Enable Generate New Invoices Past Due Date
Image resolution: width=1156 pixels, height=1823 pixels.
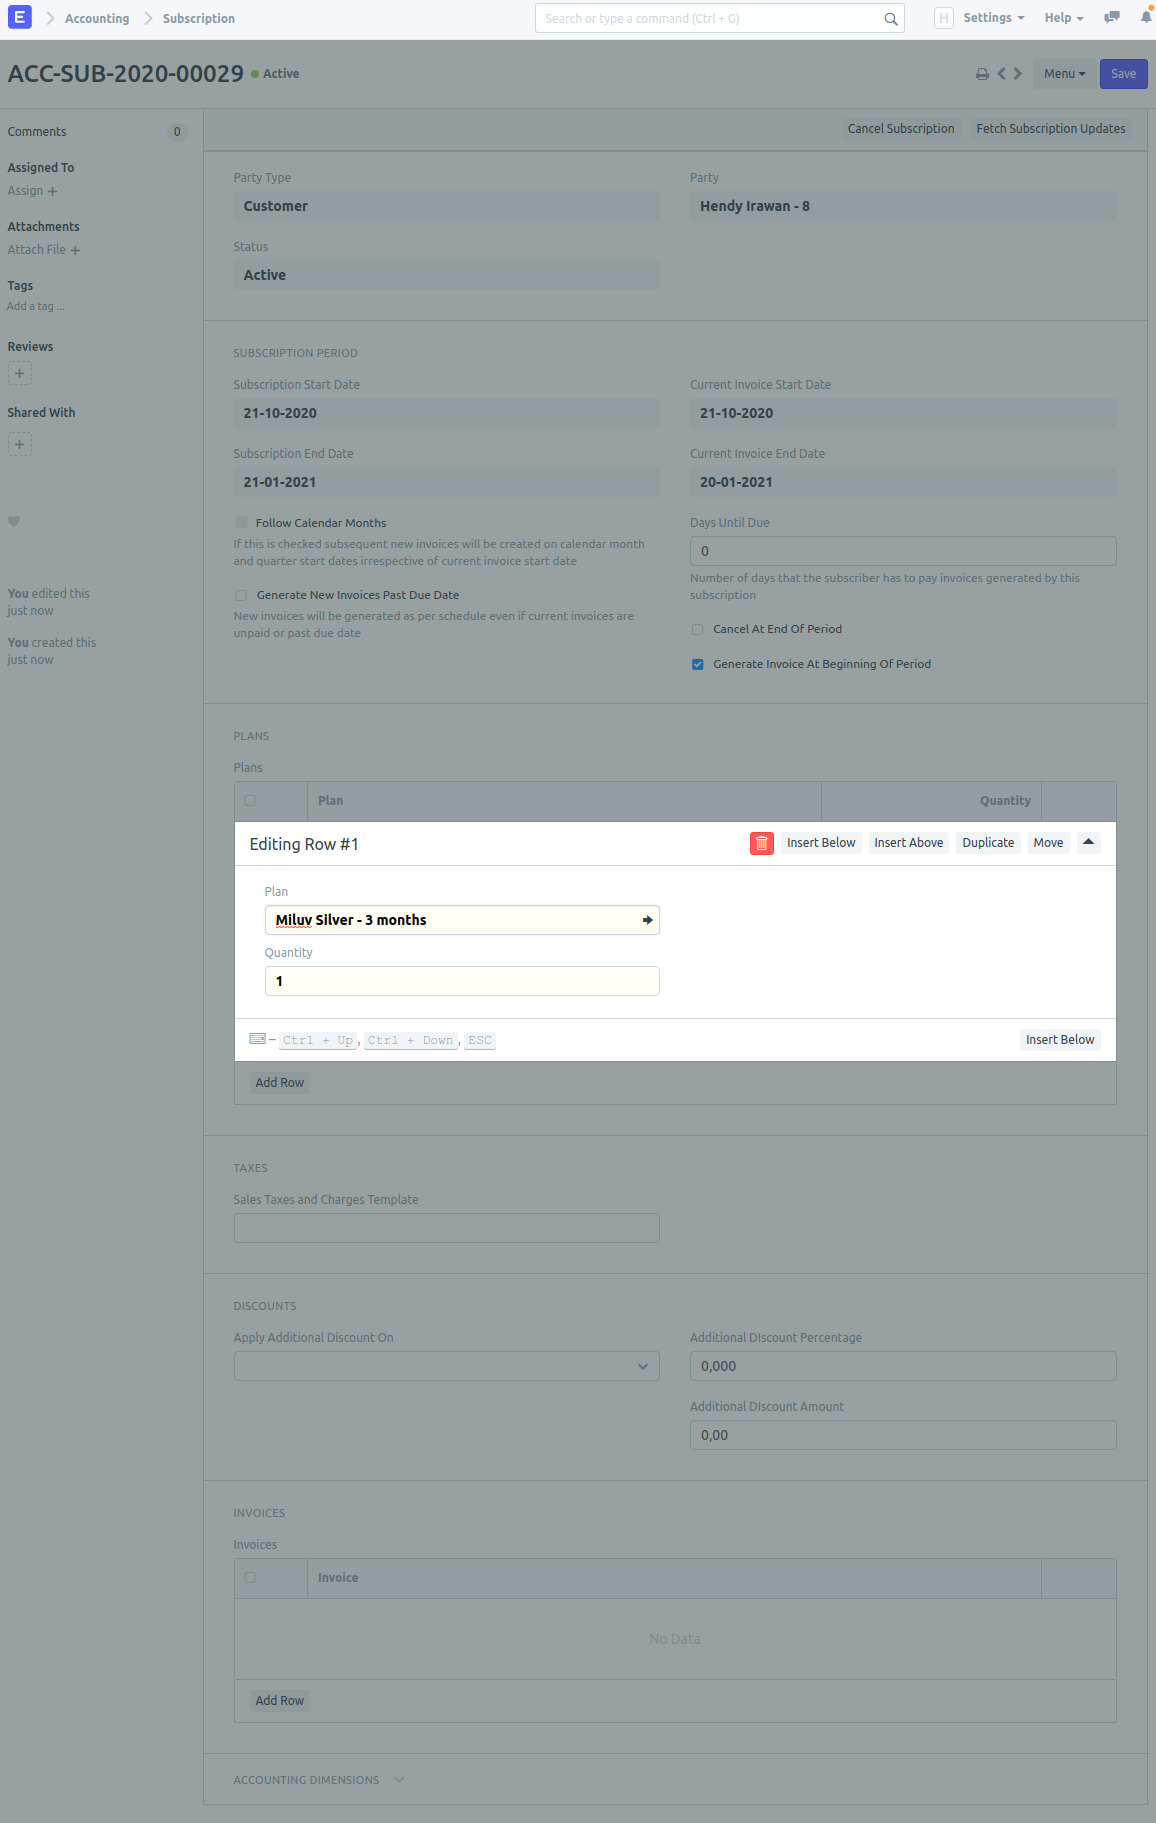[241, 595]
